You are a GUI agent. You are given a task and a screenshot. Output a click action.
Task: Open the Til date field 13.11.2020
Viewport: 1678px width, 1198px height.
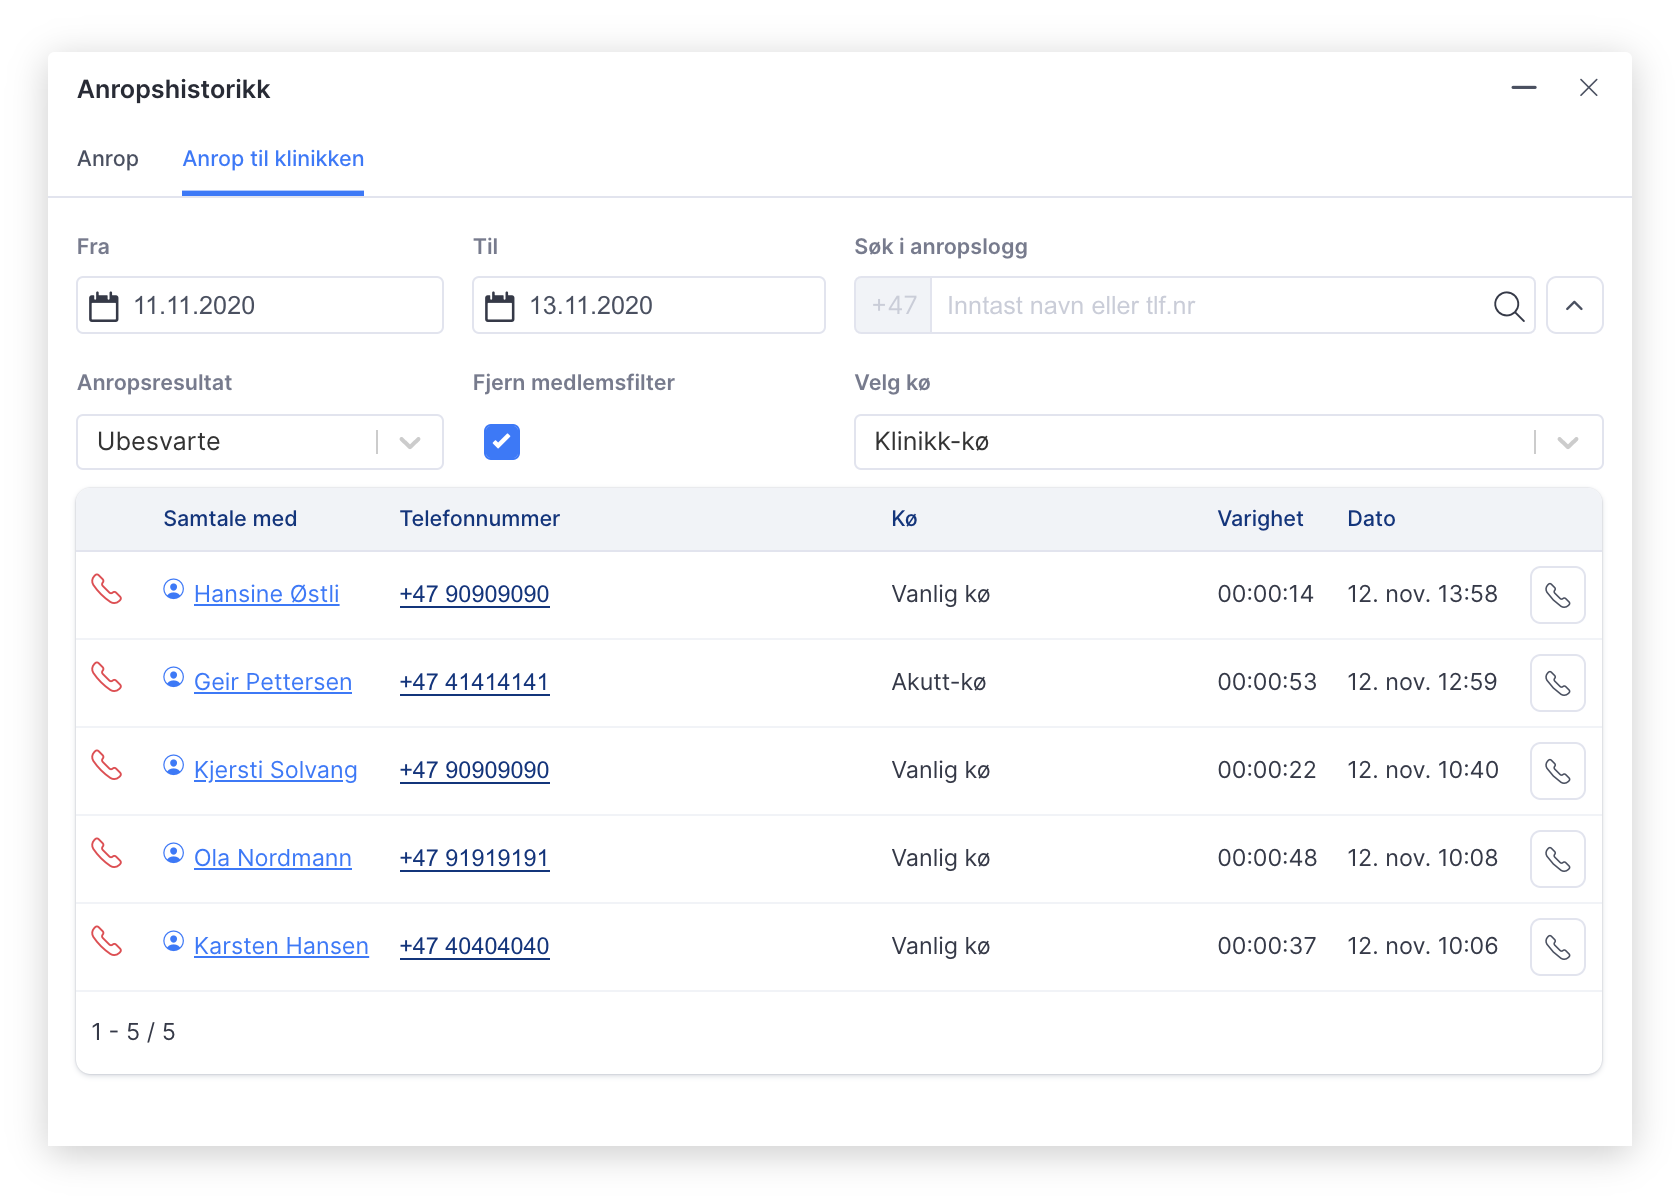649,305
